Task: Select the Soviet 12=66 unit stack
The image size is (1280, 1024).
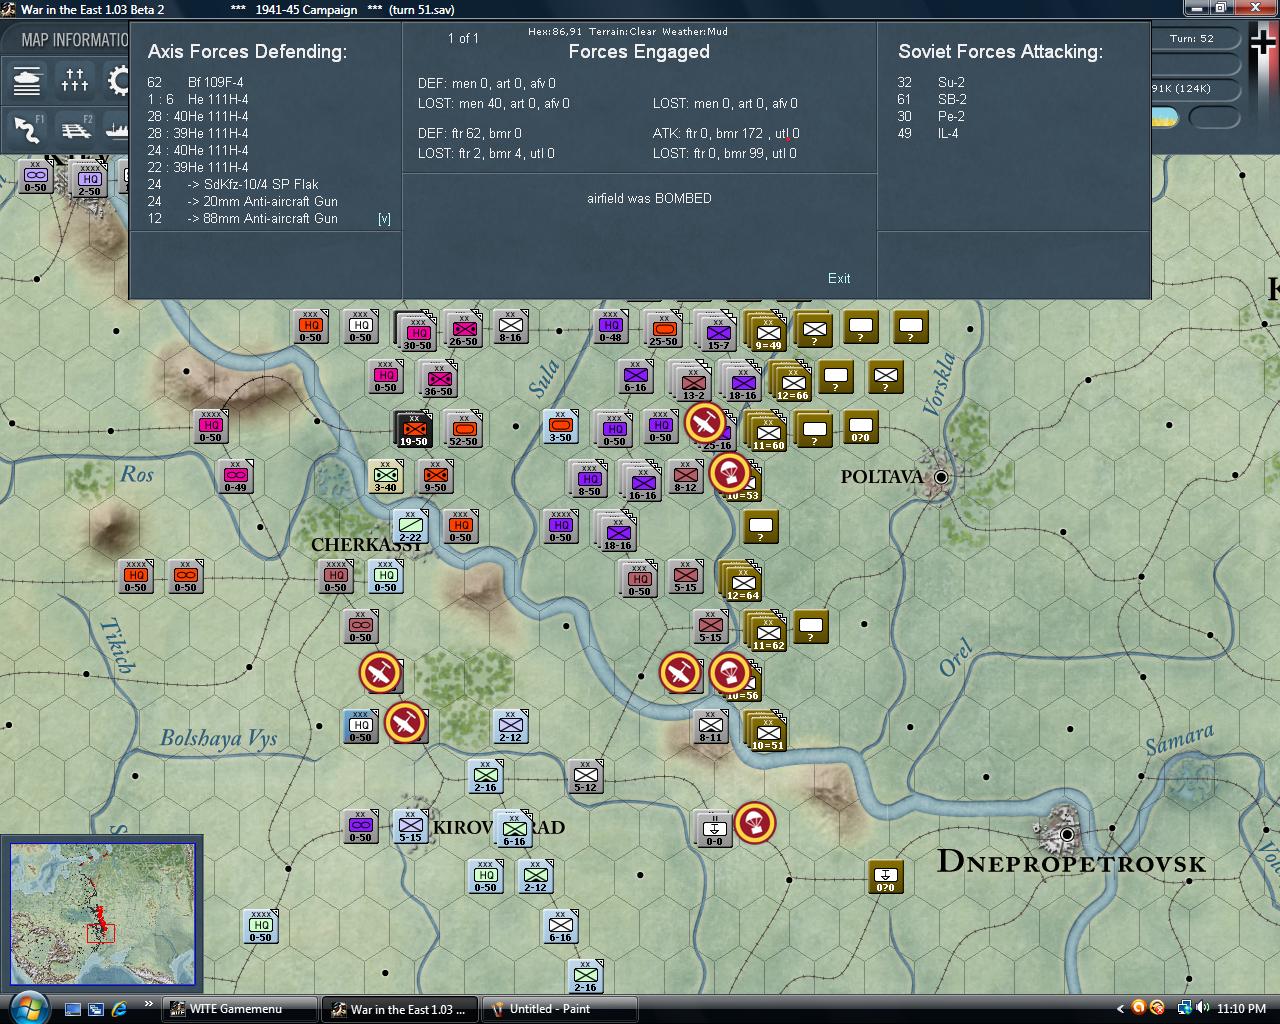Action: 792,381
